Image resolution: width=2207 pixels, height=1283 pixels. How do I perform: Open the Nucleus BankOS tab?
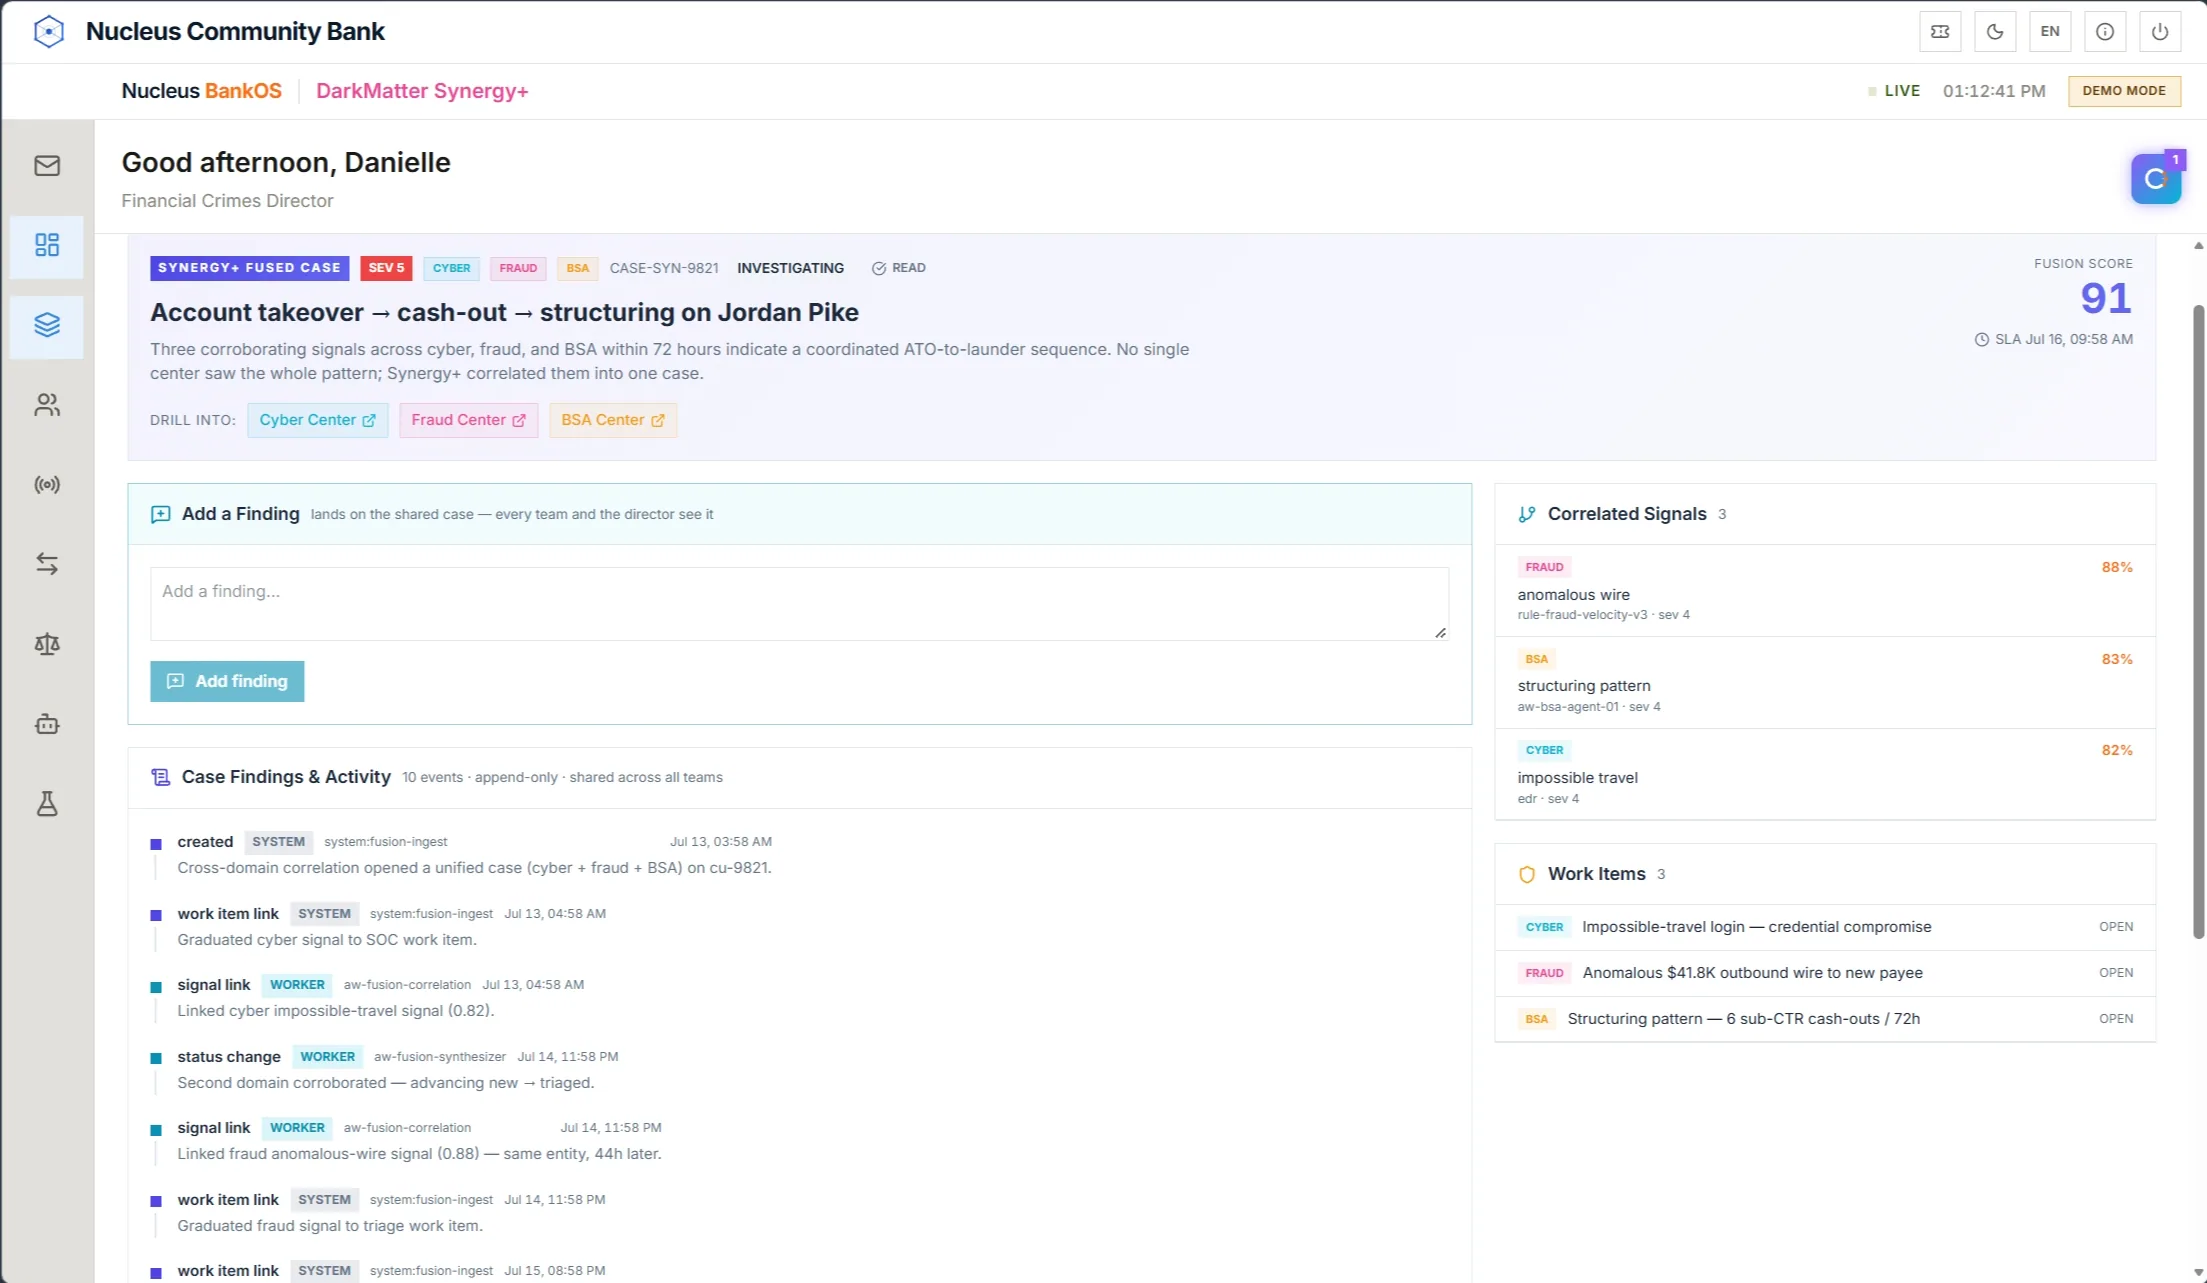click(x=201, y=91)
